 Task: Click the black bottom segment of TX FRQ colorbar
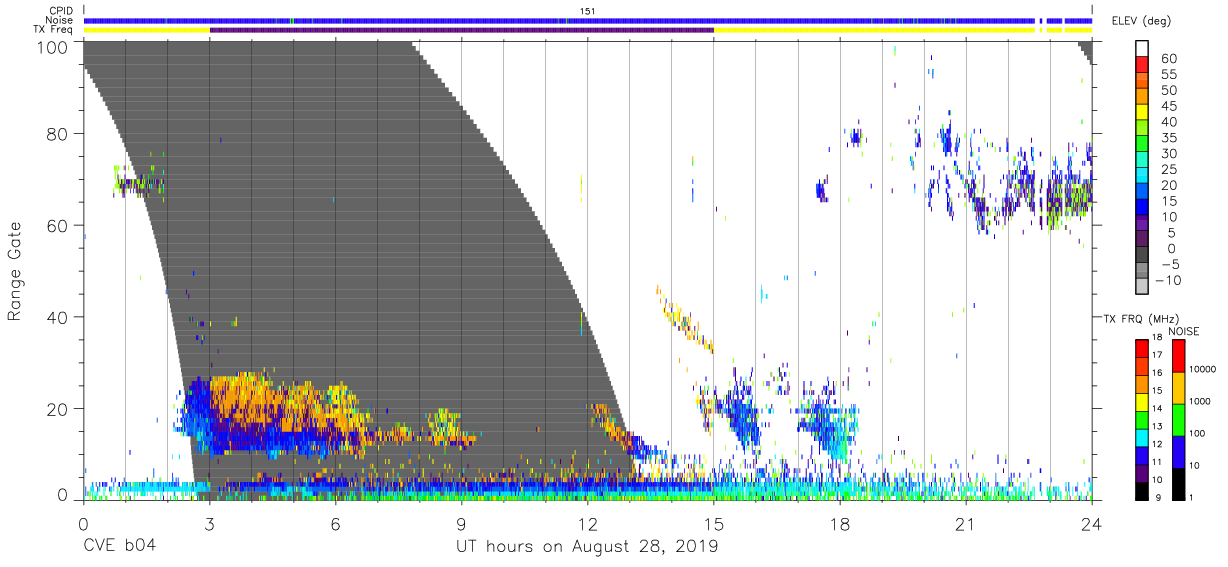tap(1142, 489)
